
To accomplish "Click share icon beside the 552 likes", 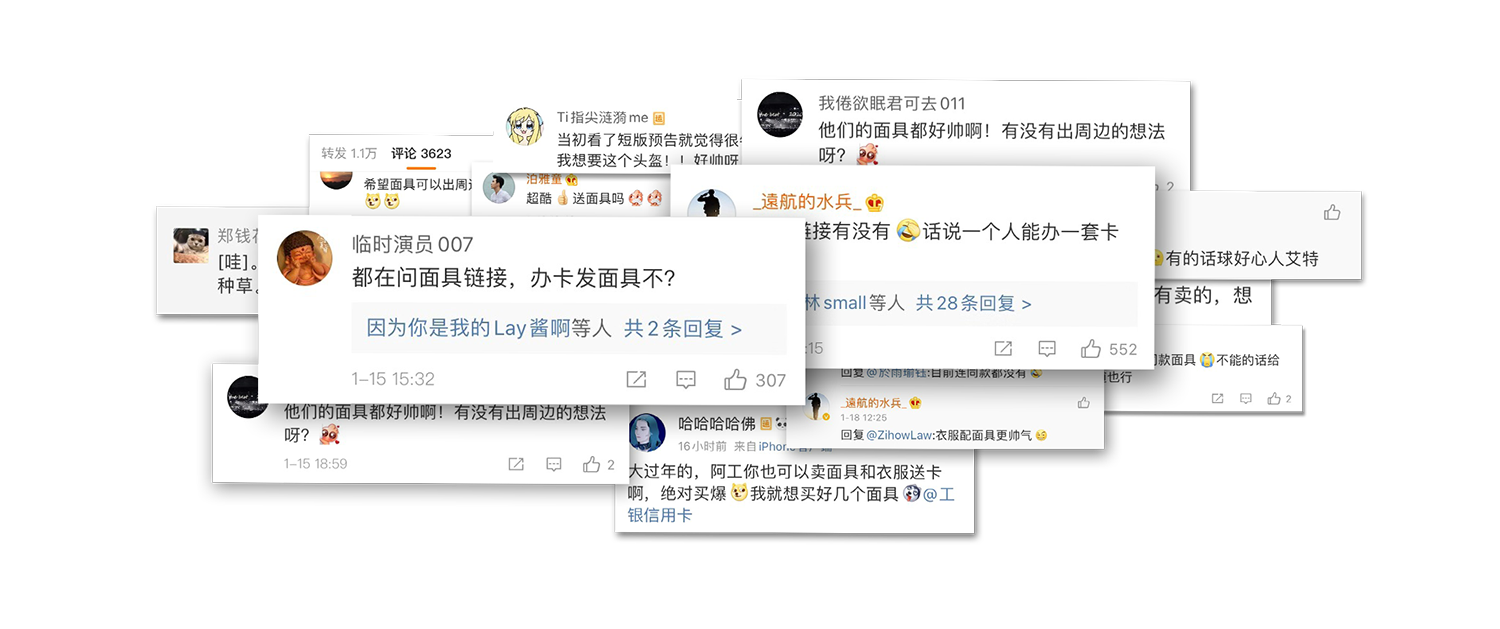I will pos(1003,349).
